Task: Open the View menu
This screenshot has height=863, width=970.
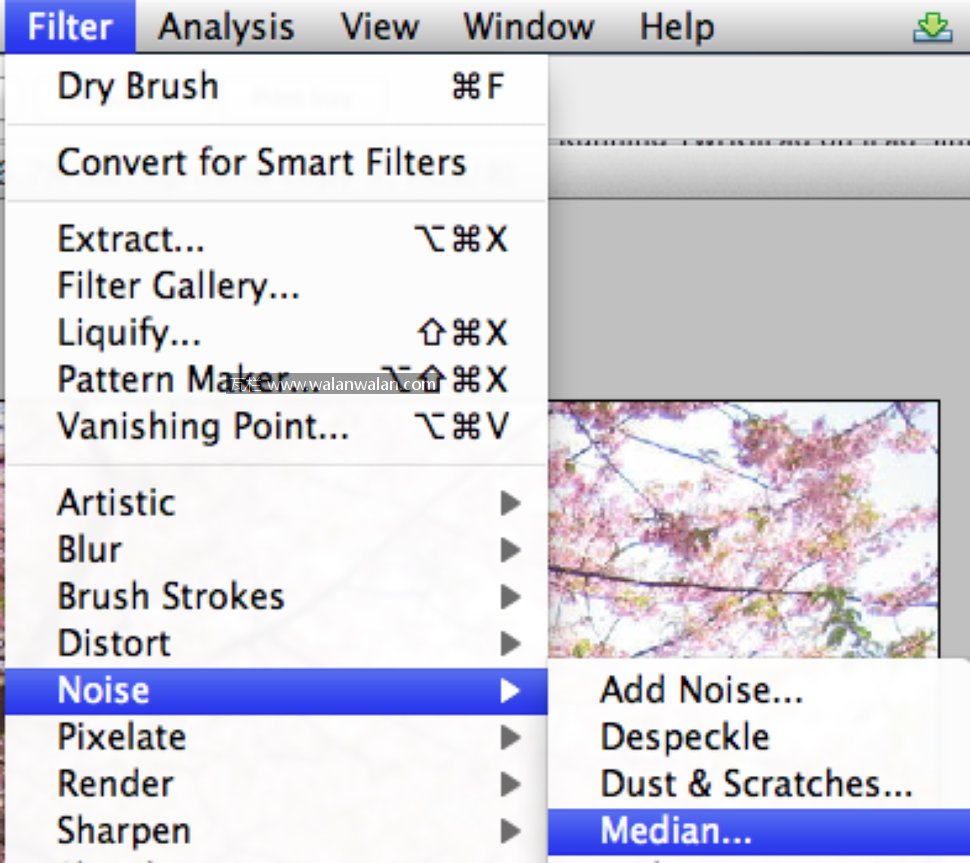Action: coord(379,27)
